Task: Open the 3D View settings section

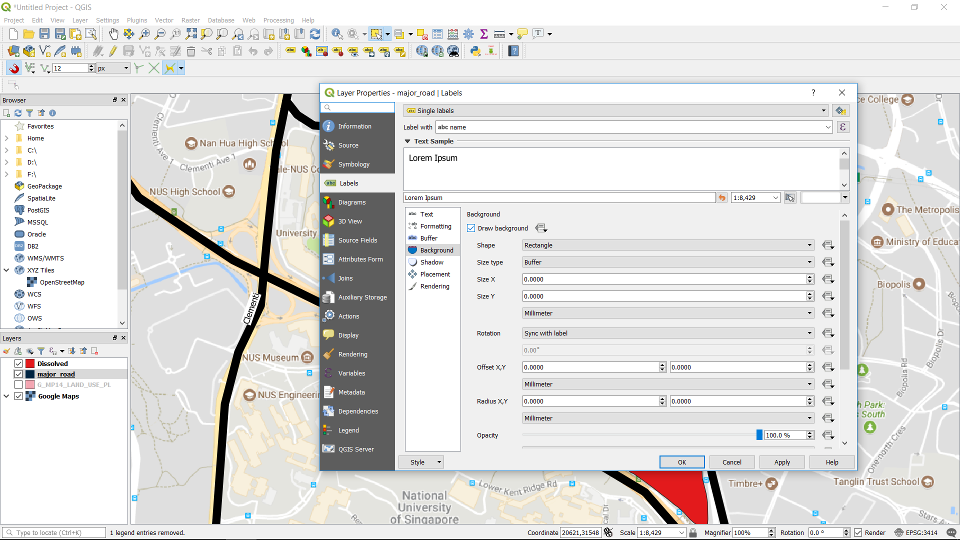Action: (x=349, y=221)
